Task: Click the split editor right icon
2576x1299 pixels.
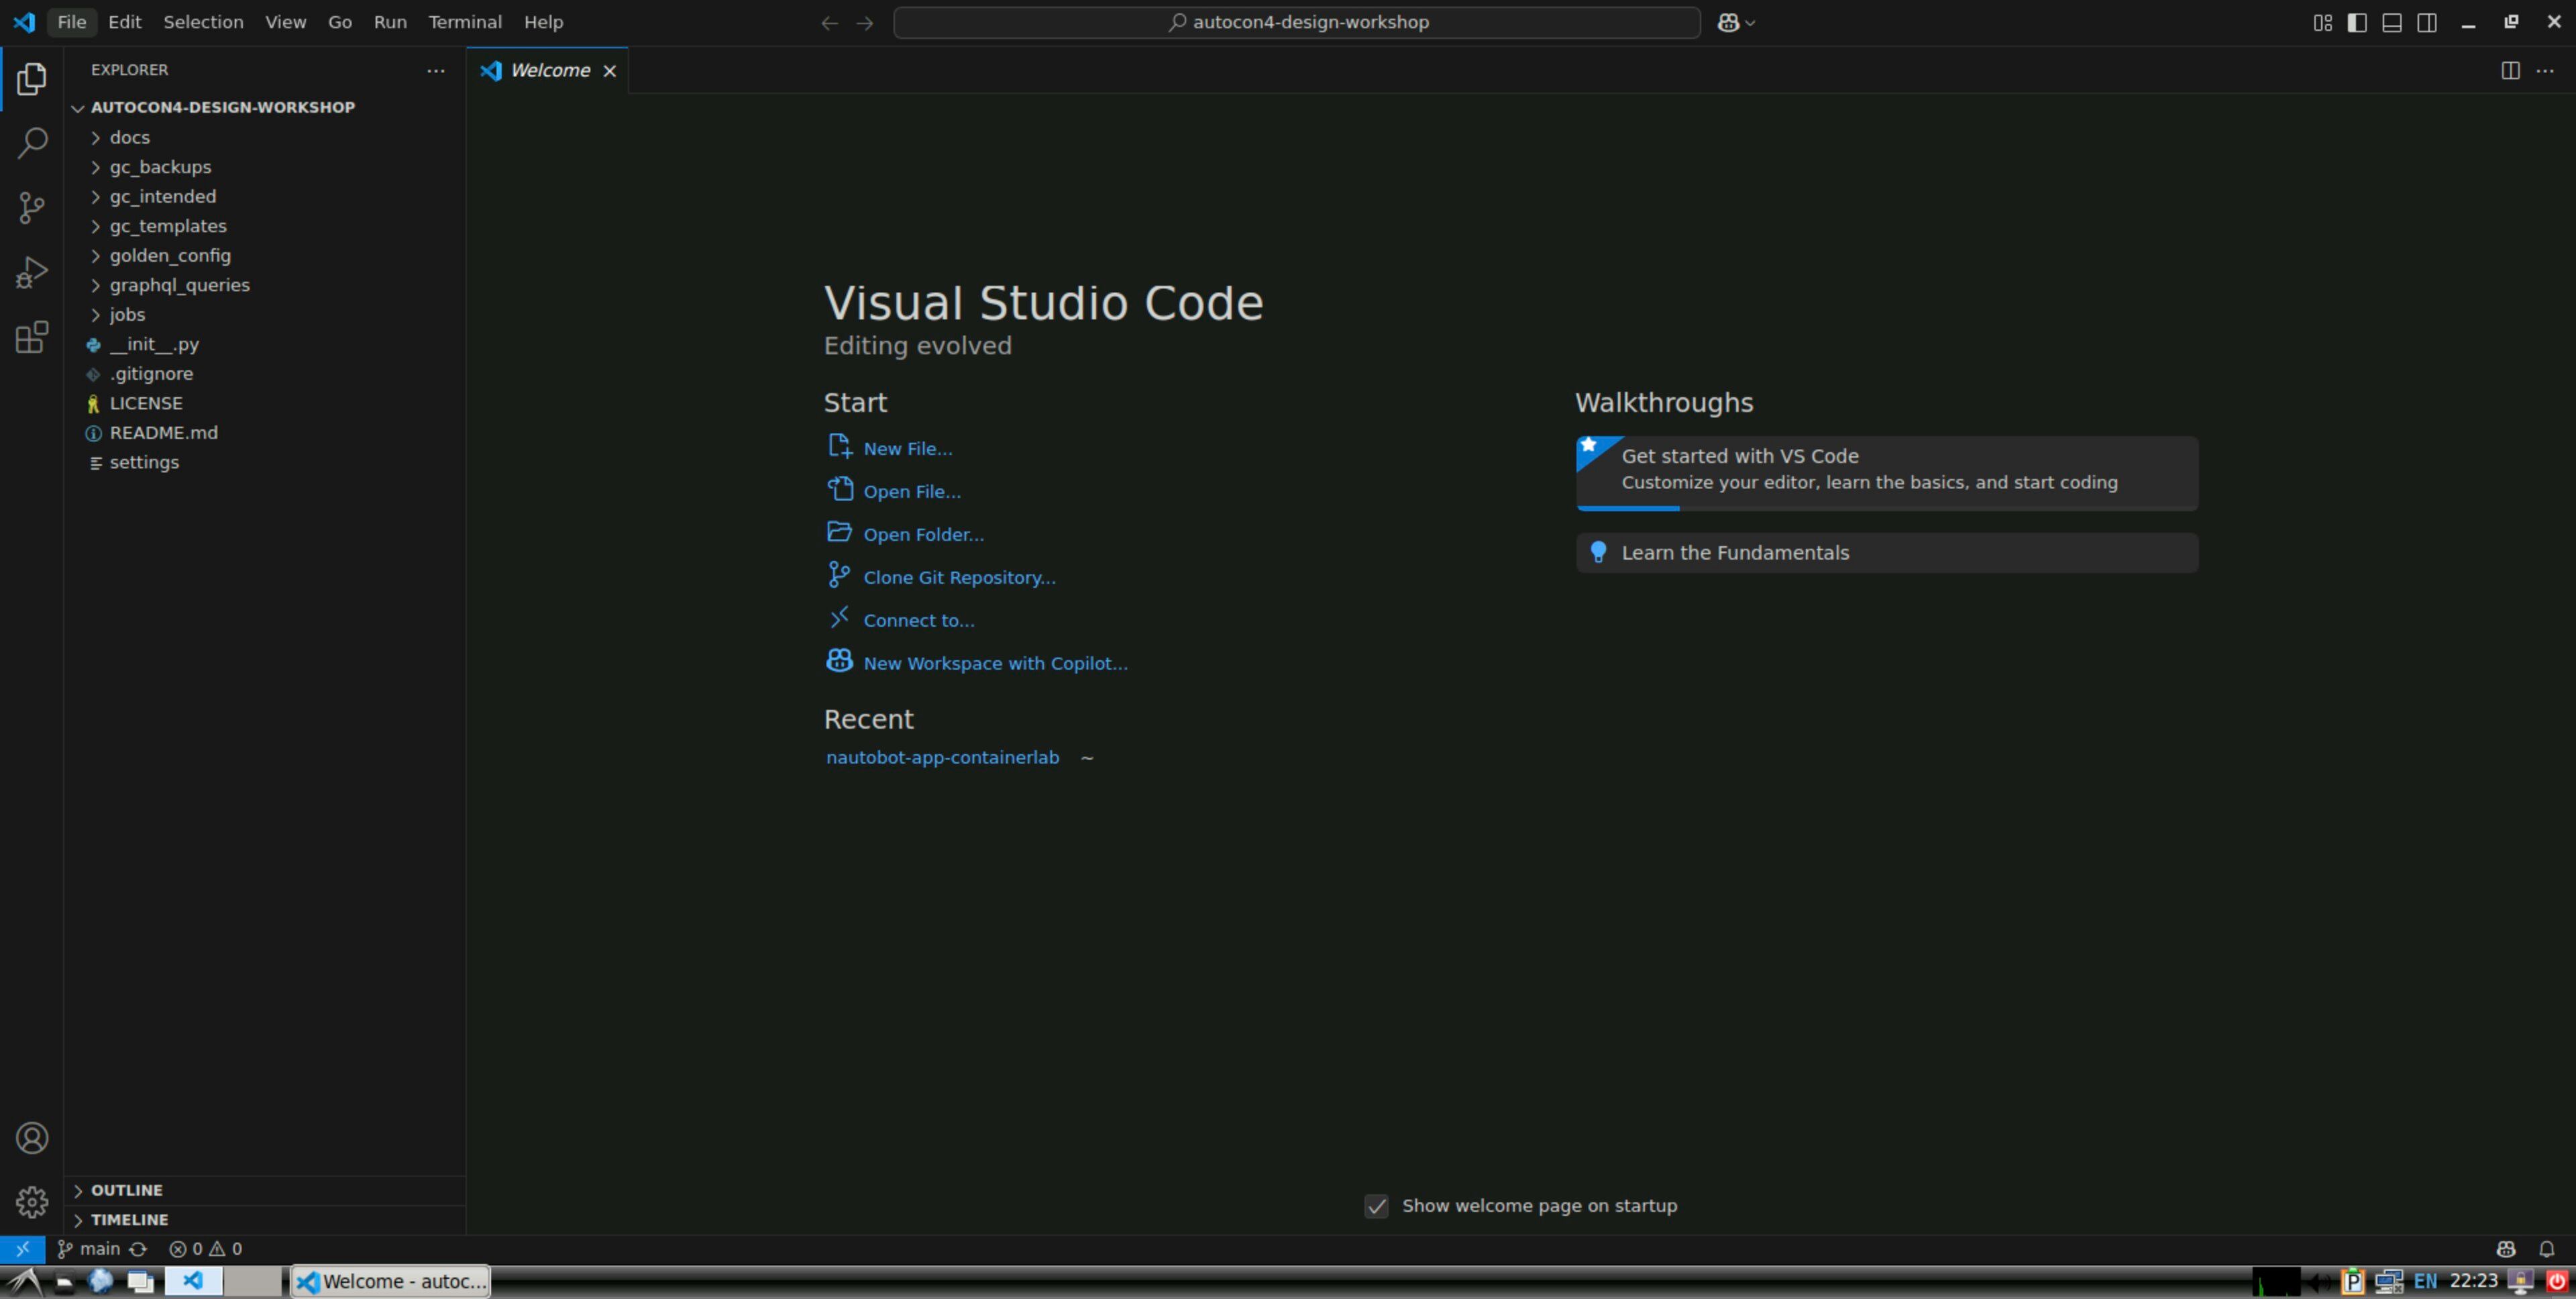Action: (x=2510, y=70)
